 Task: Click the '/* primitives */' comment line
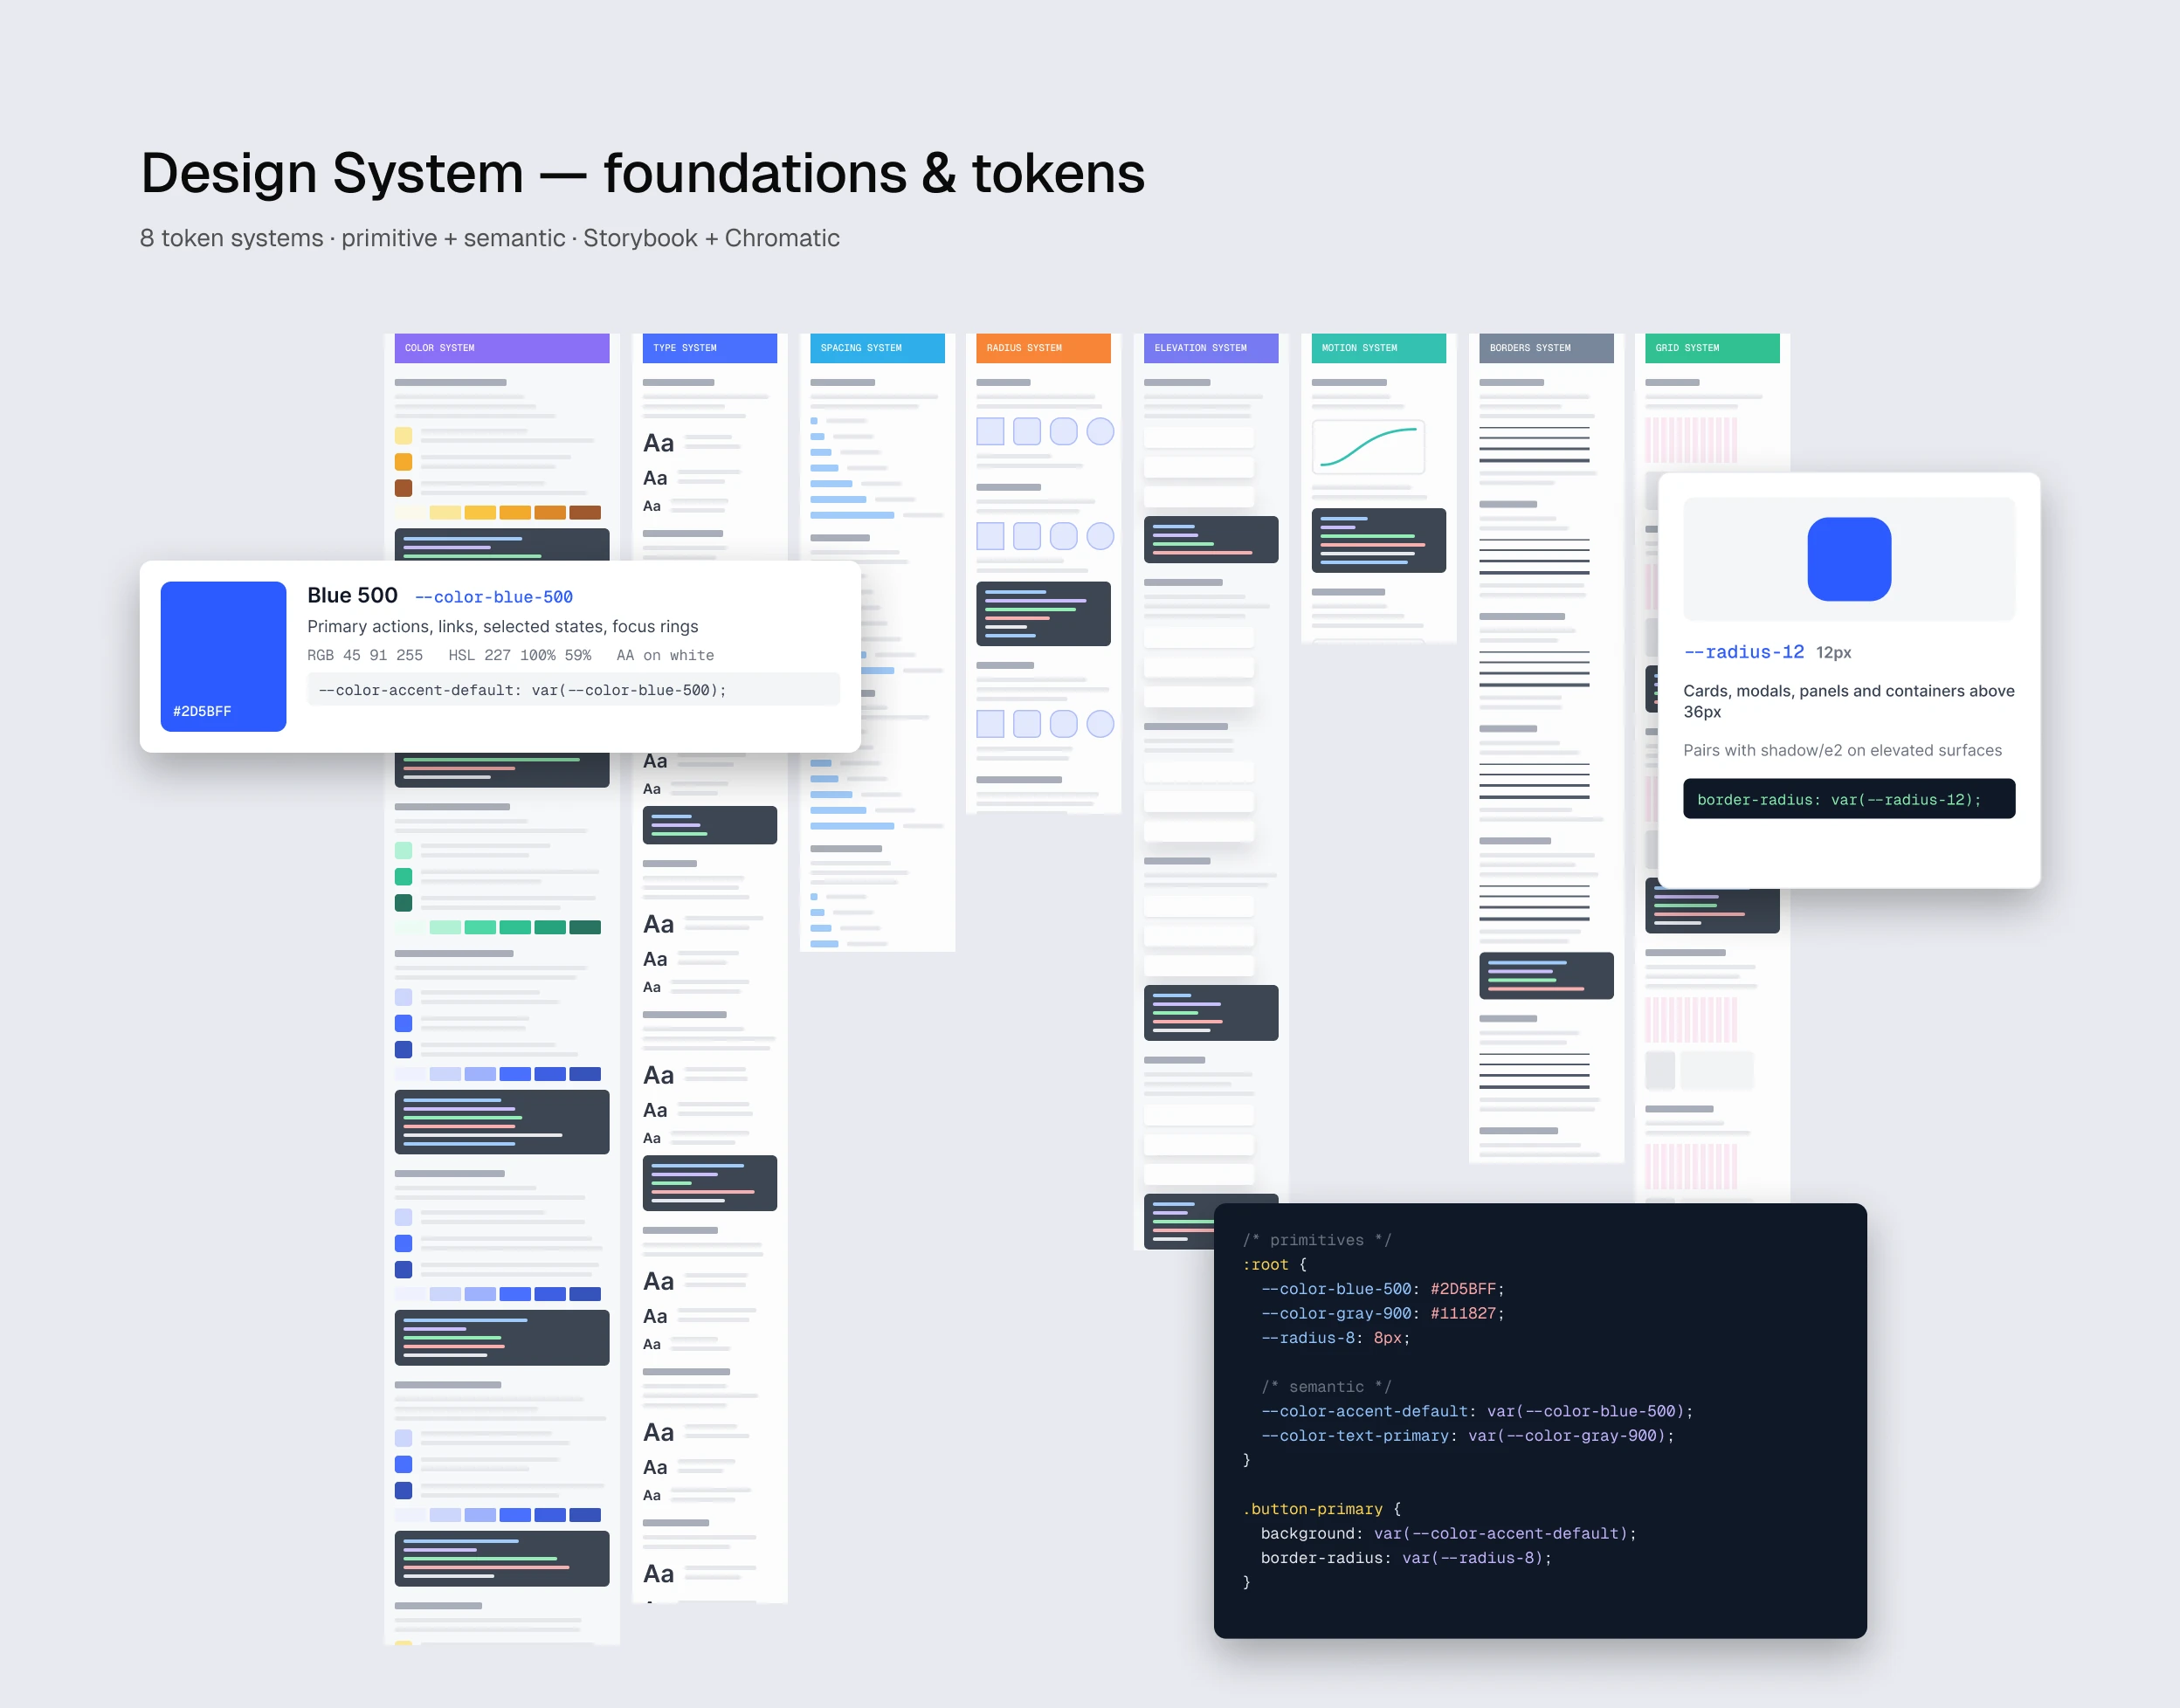[1316, 1240]
